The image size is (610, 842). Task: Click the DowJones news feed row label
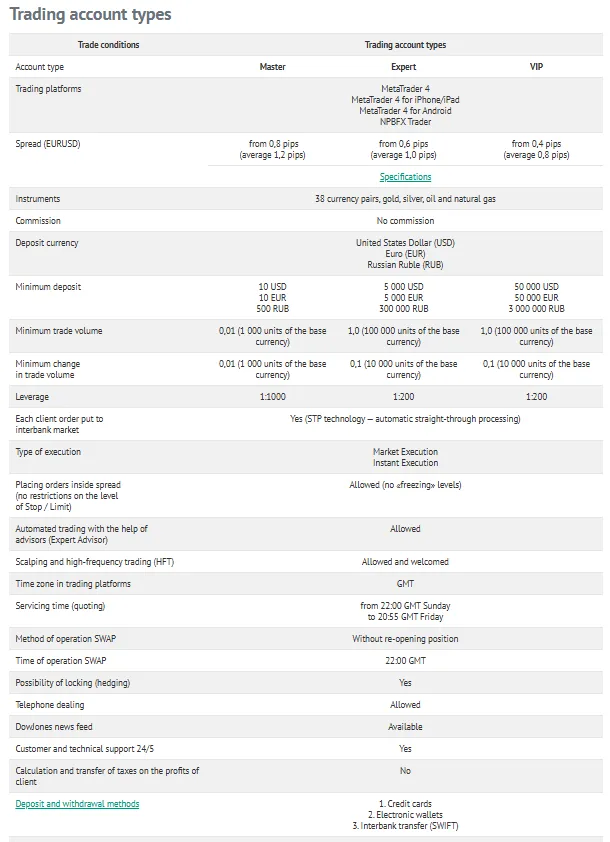pyautogui.click(x=54, y=727)
